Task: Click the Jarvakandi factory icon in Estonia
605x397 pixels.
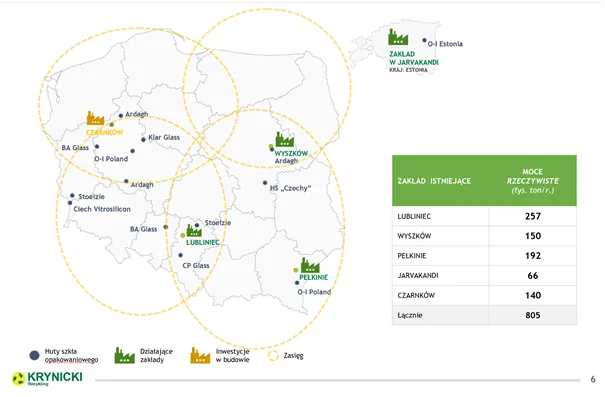Action: [398, 37]
